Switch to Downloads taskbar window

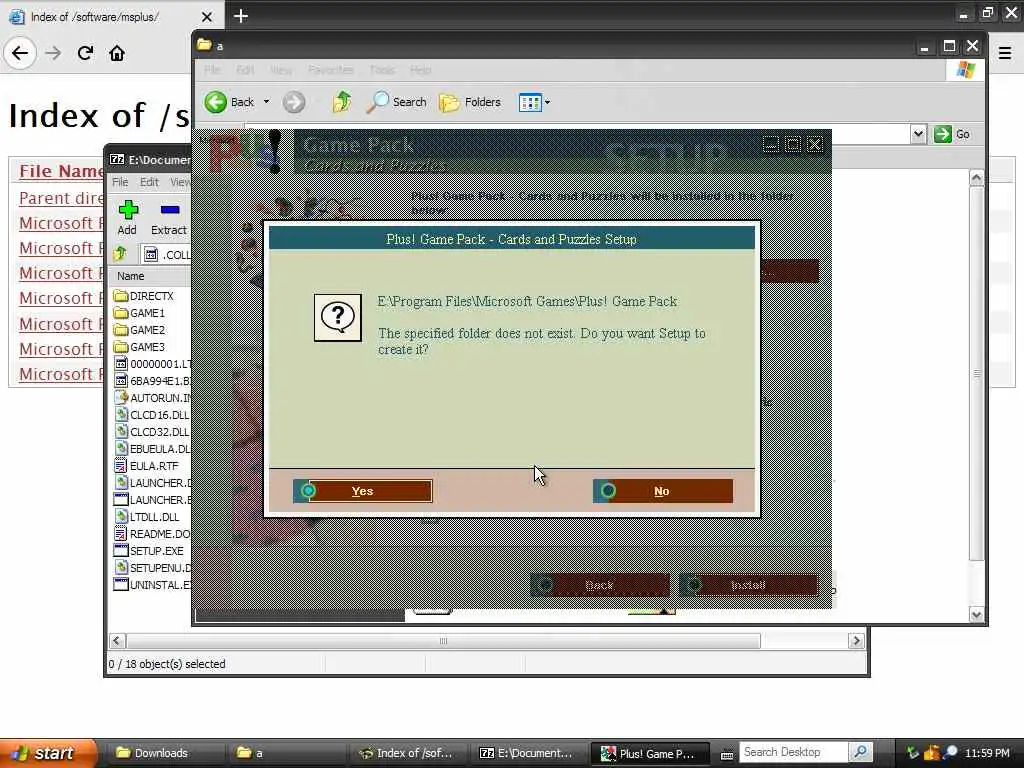tap(163, 753)
